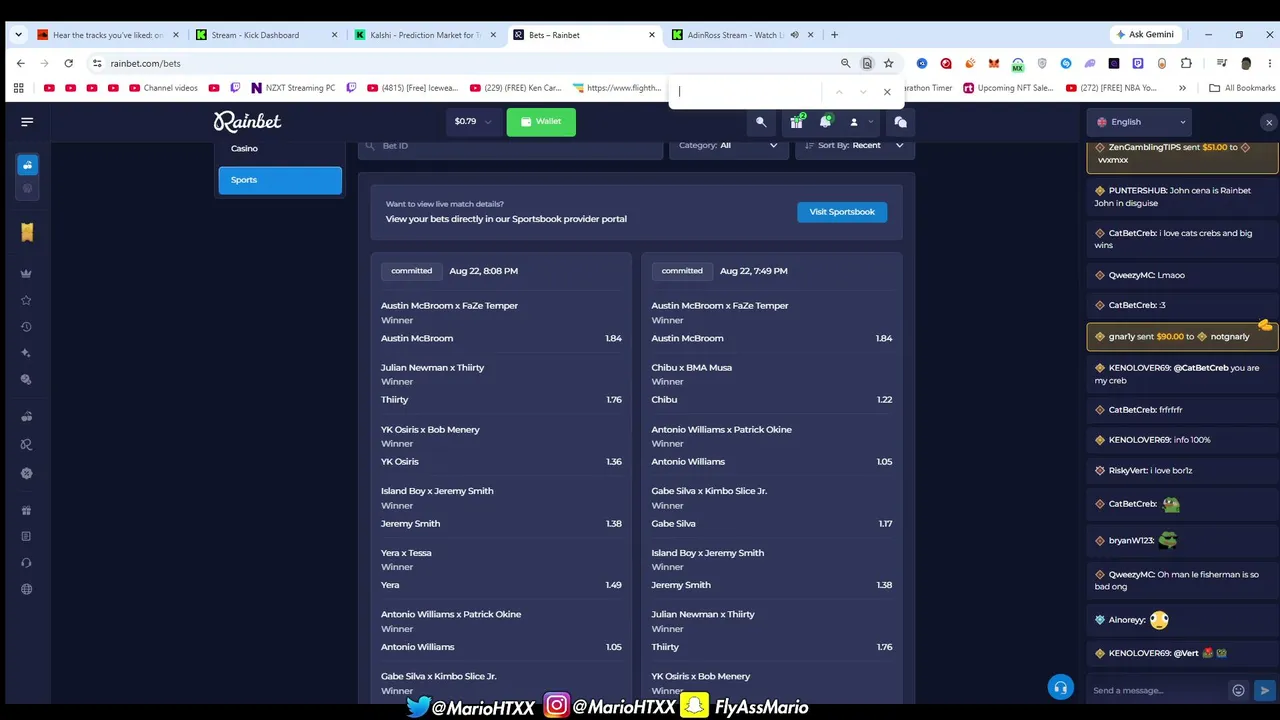The width and height of the screenshot is (1280, 720).
Task: Click the committed badge on 8:08 PM bet
Action: (412, 271)
